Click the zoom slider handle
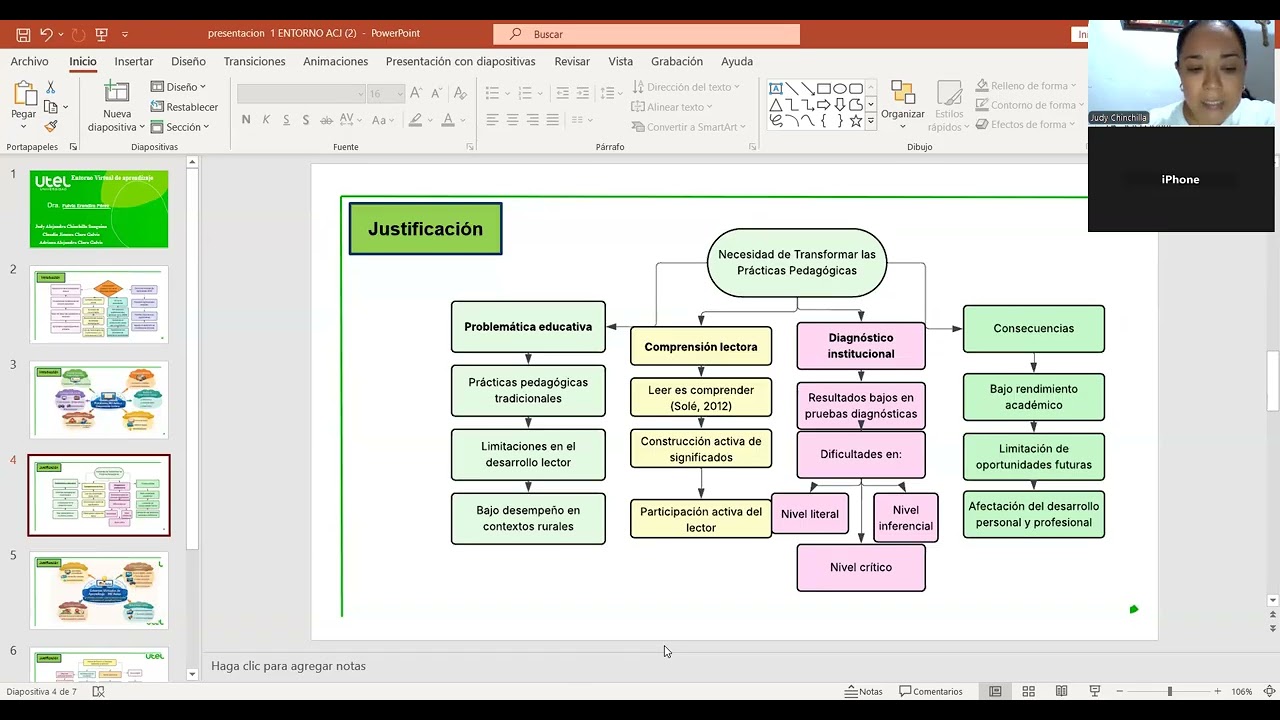 1170,691
